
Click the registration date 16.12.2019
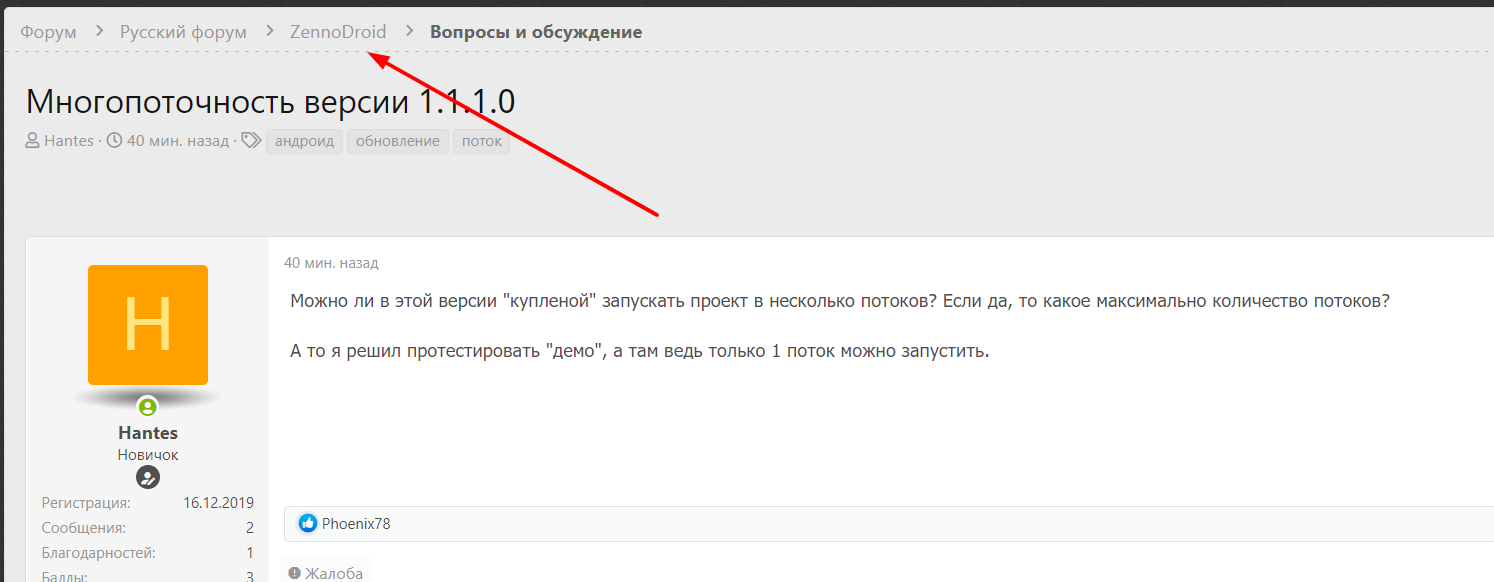[219, 503]
